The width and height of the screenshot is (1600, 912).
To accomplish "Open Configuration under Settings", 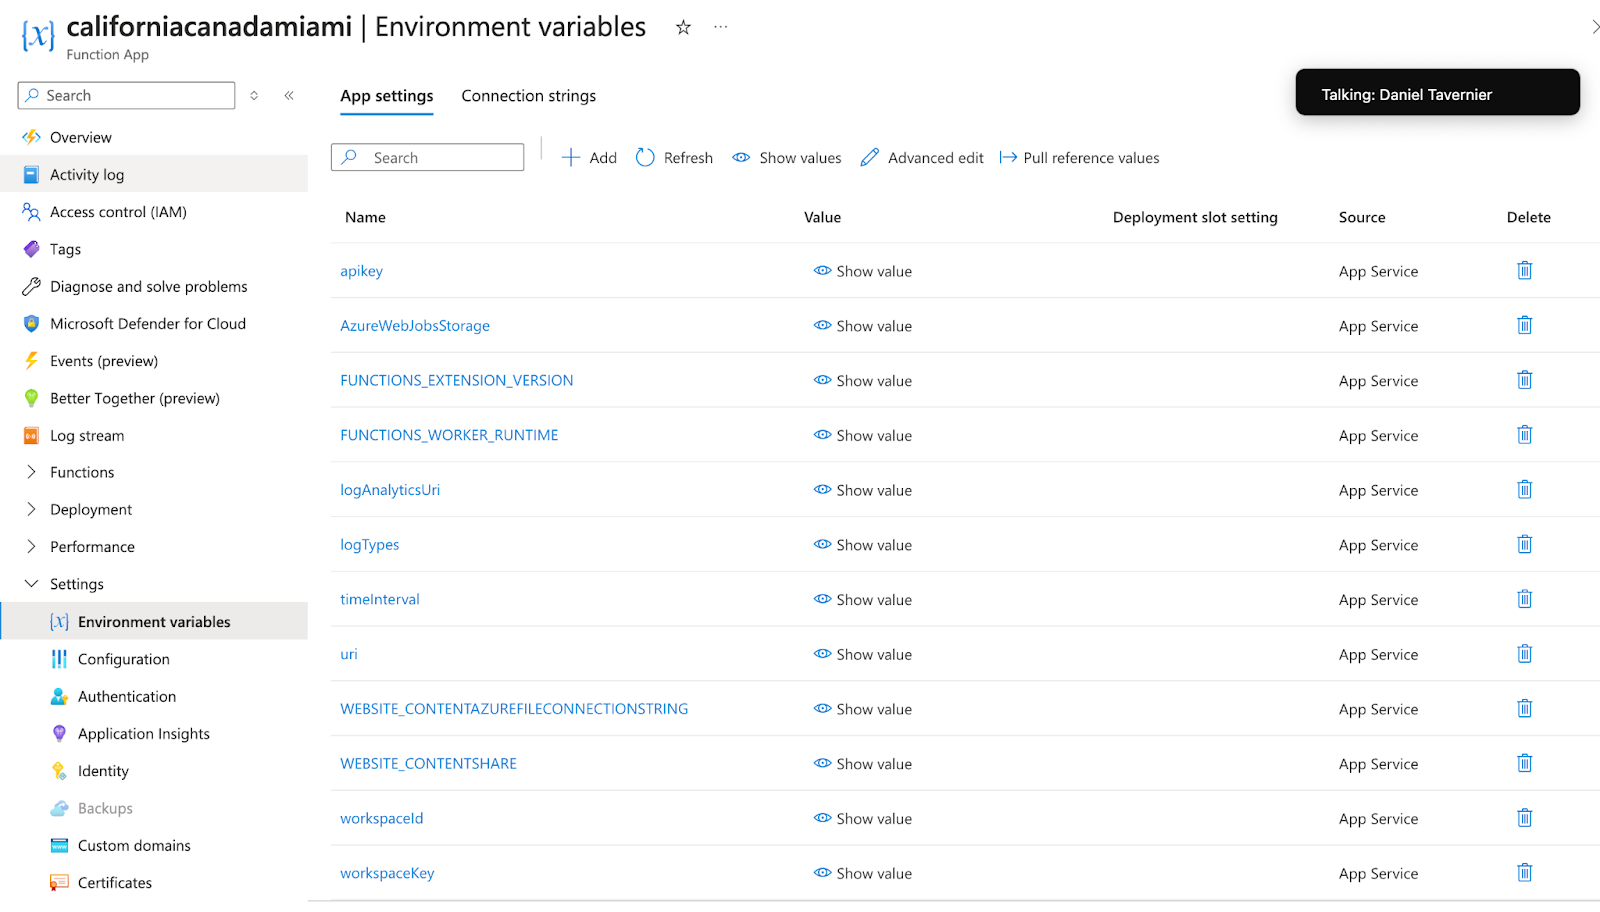I will 124,659.
